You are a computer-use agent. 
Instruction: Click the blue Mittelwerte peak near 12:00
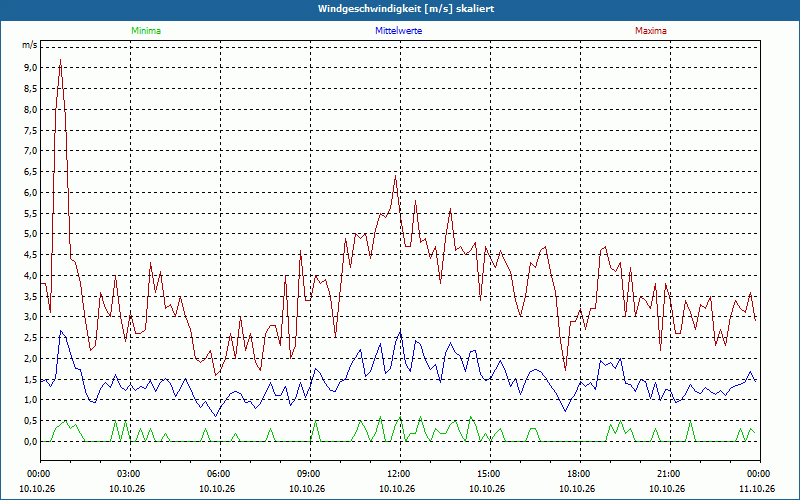[401, 332]
